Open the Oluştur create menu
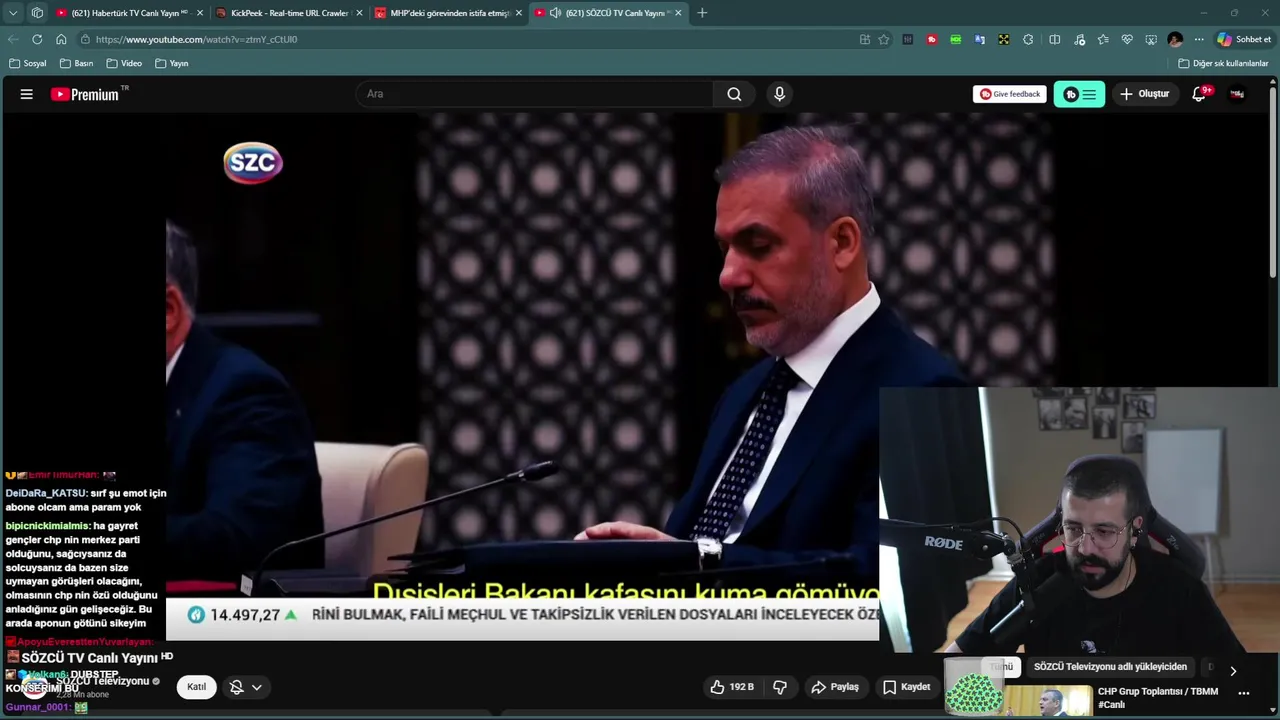 pos(1144,94)
